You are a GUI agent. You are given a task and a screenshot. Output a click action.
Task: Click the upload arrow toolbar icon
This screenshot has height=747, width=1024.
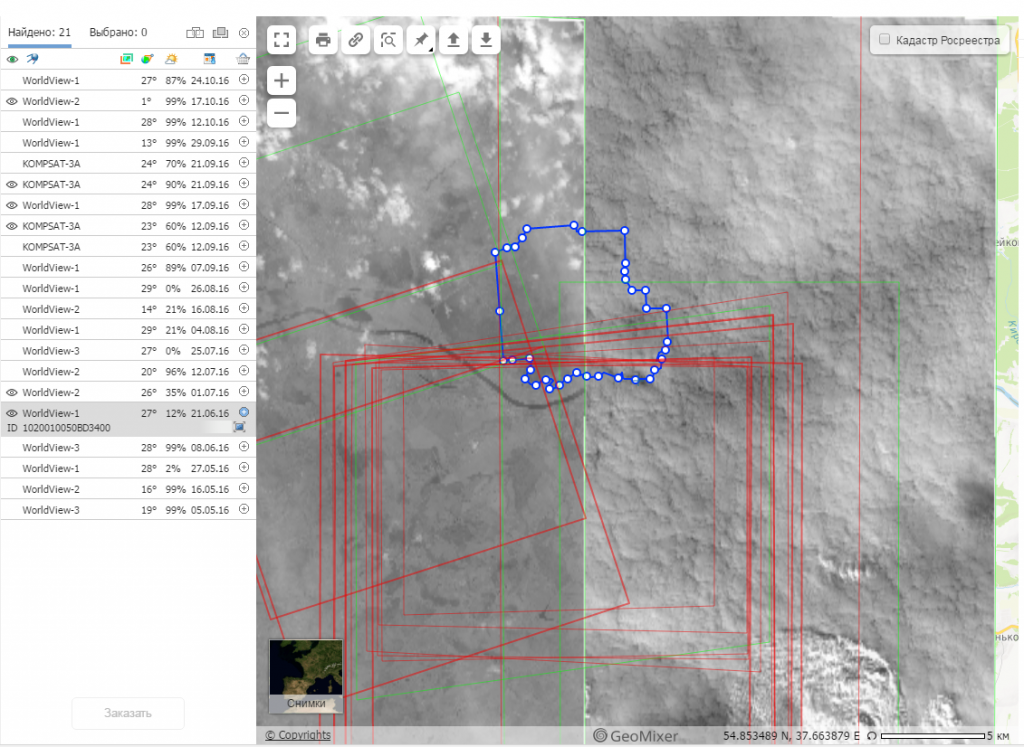(453, 40)
